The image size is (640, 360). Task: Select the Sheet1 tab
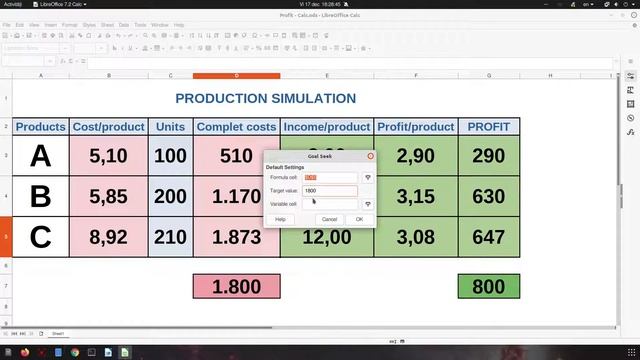pyautogui.click(x=58, y=333)
